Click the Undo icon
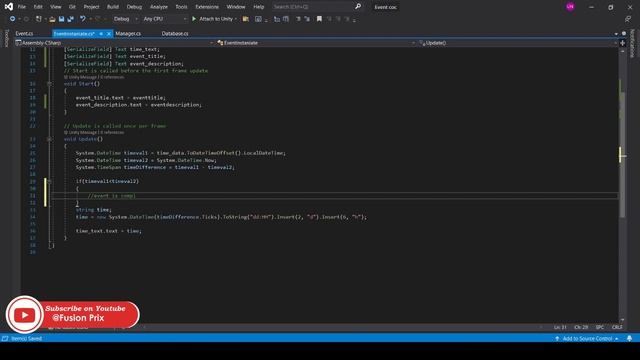 point(83,19)
